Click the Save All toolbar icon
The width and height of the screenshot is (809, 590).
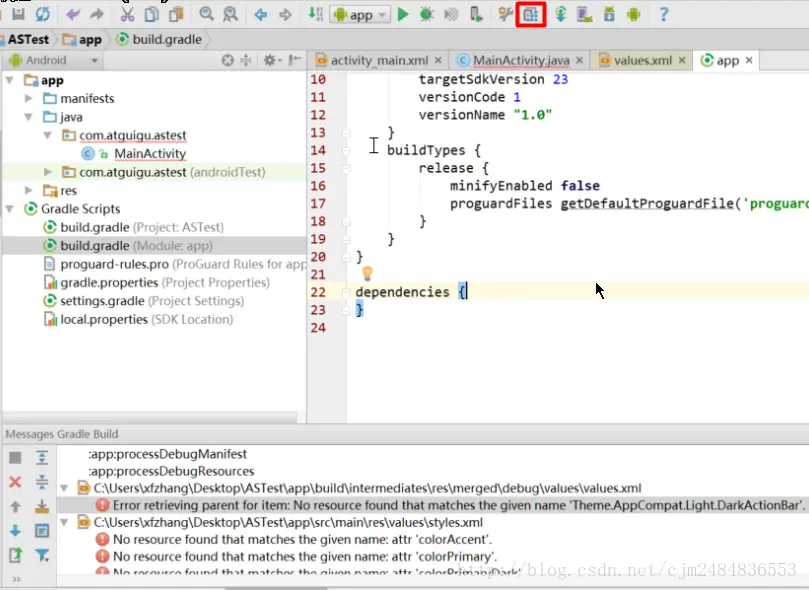[x=19, y=14]
